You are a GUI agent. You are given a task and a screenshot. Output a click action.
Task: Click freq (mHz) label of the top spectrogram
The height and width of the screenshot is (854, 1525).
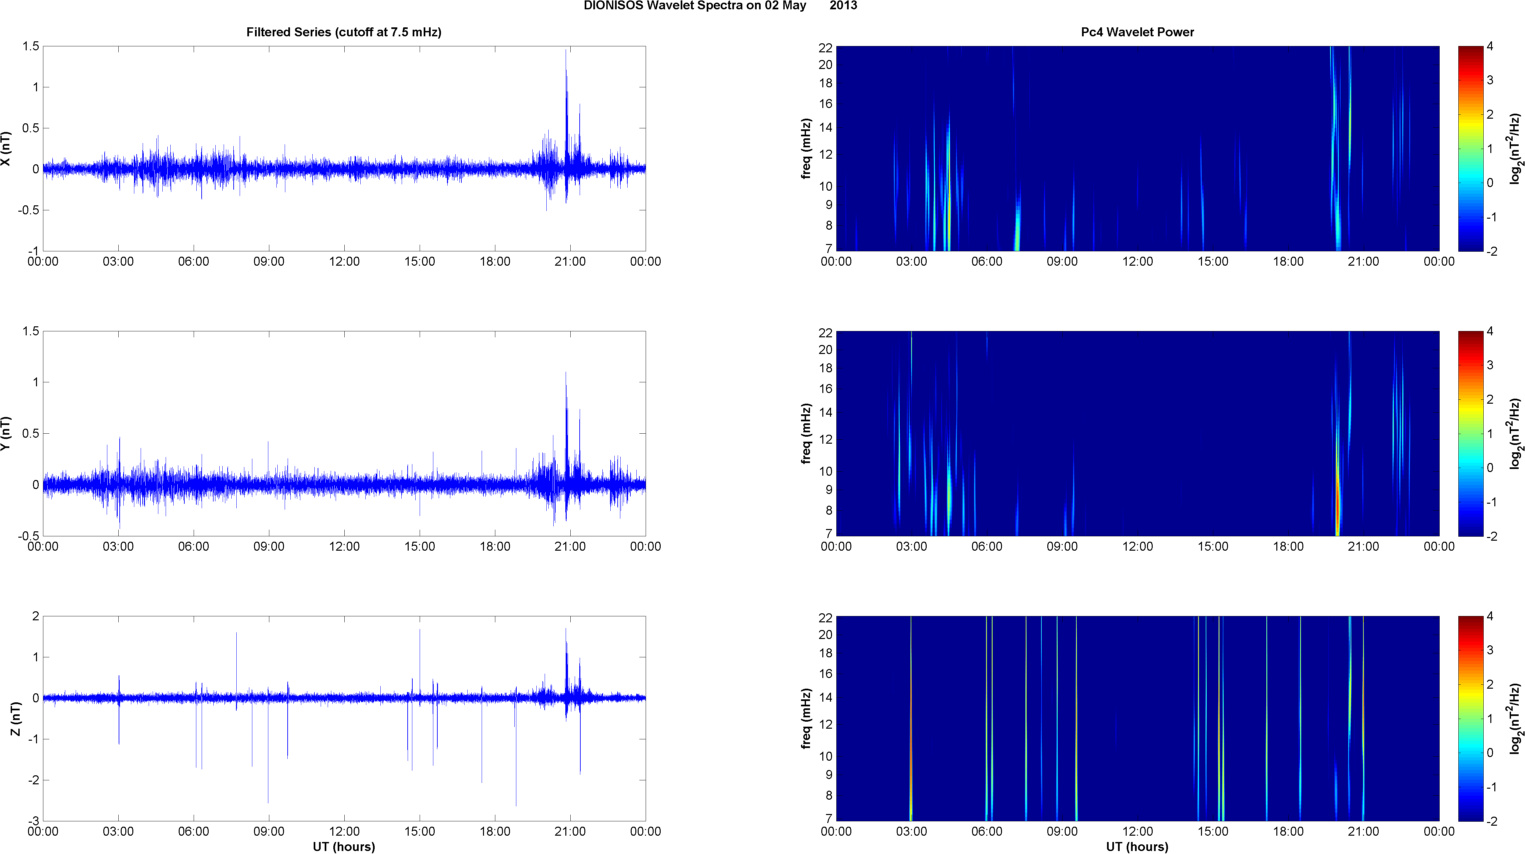pos(806,149)
